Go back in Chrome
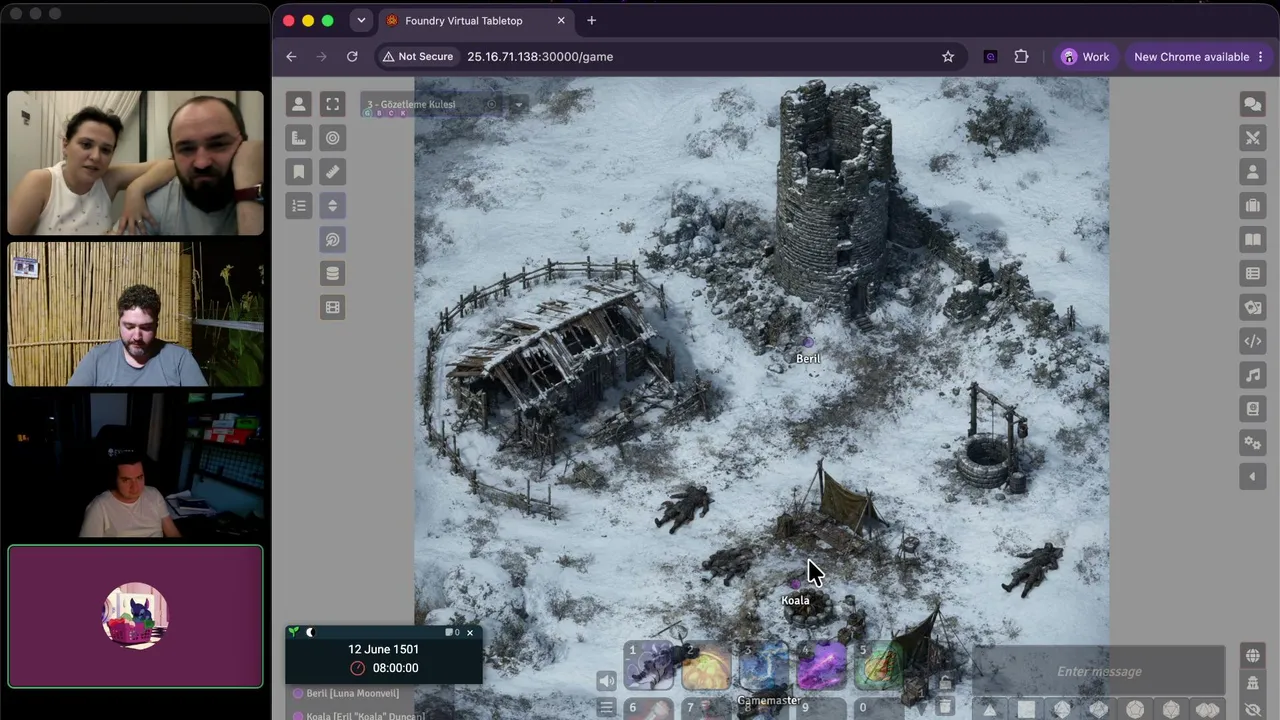The height and width of the screenshot is (720, 1280). (291, 57)
